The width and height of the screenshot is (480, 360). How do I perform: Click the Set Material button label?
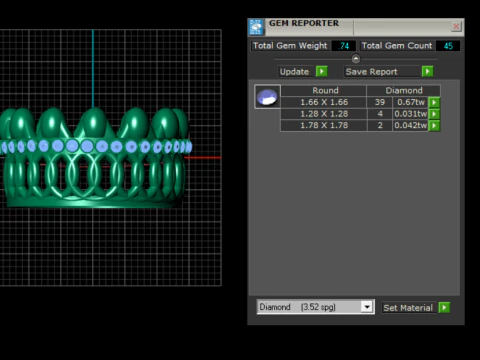[x=408, y=308]
